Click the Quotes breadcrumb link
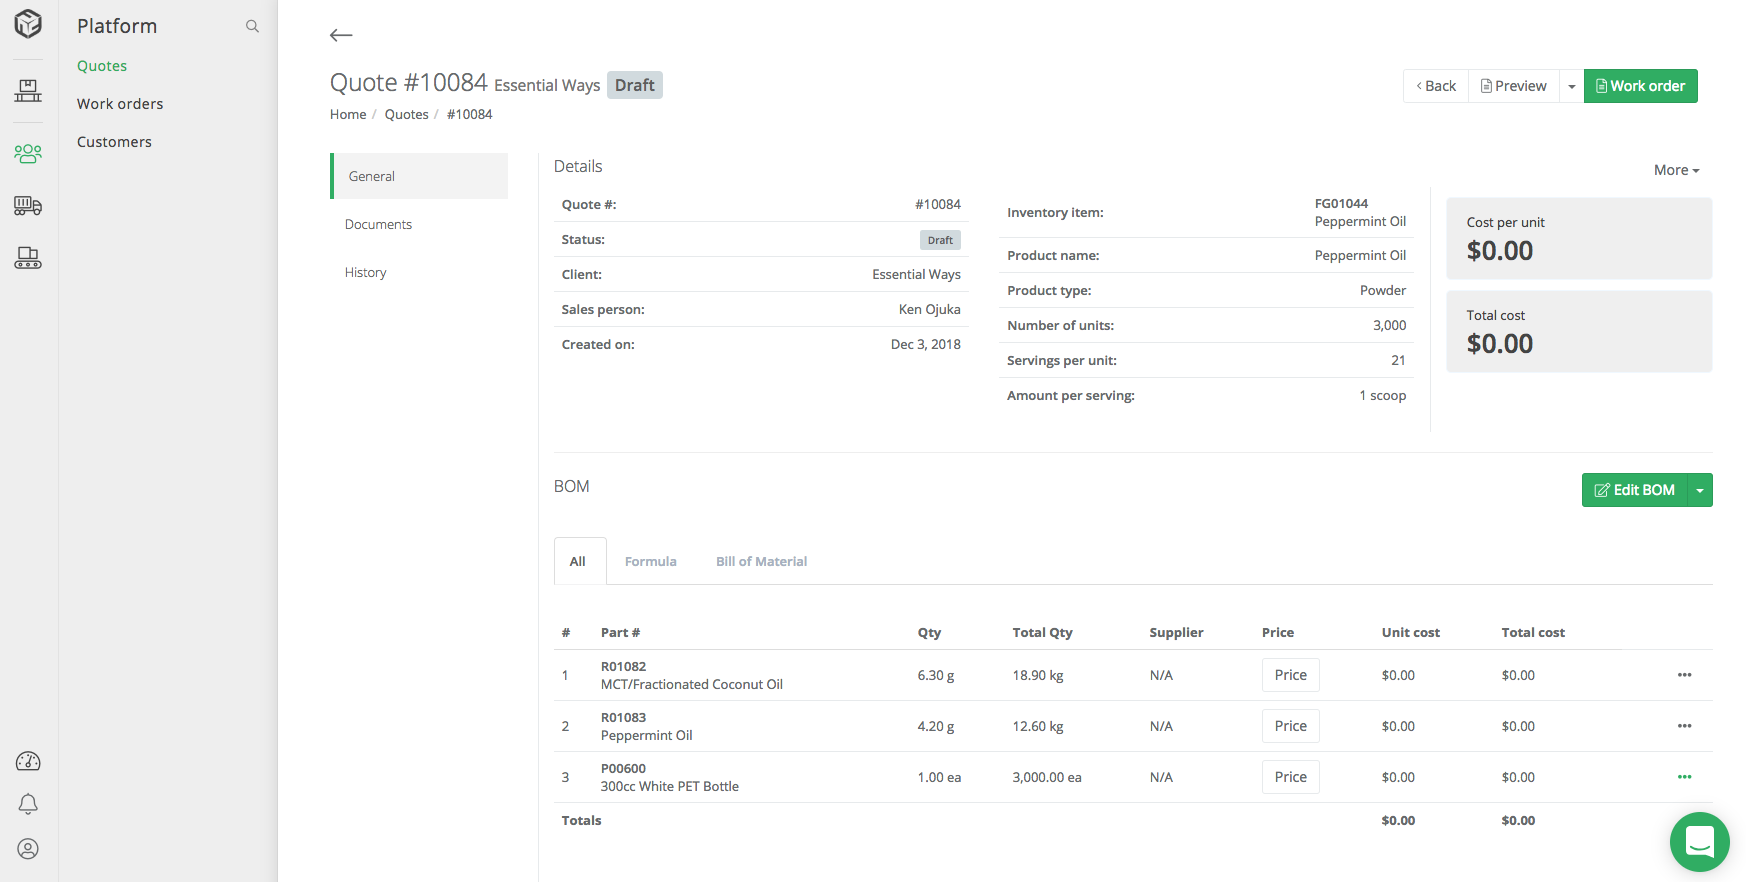Image resolution: width=1746 pixels, height=882 pixels. click(x=406, y=114)
